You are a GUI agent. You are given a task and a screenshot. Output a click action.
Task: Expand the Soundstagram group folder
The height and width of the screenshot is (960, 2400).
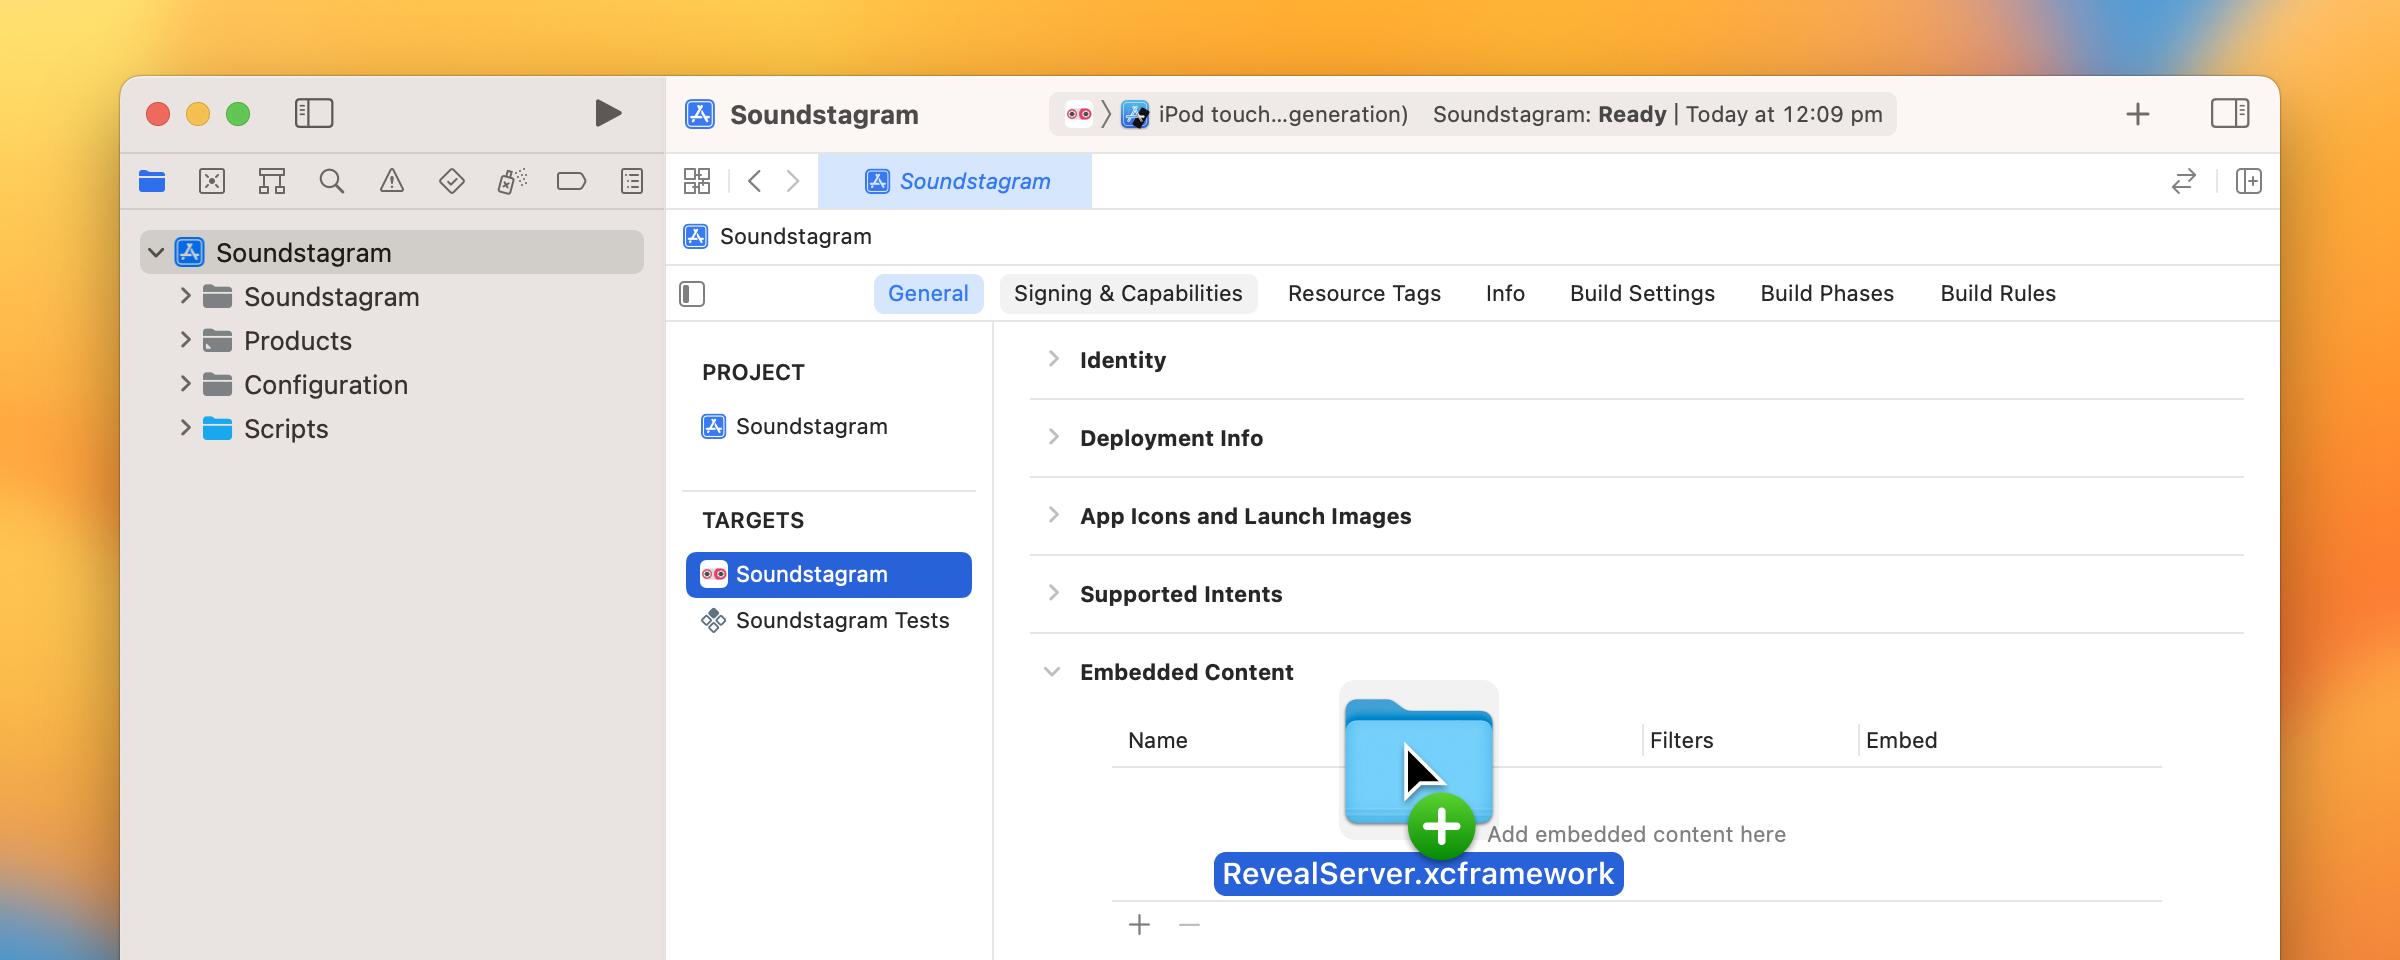click(185, 296)
